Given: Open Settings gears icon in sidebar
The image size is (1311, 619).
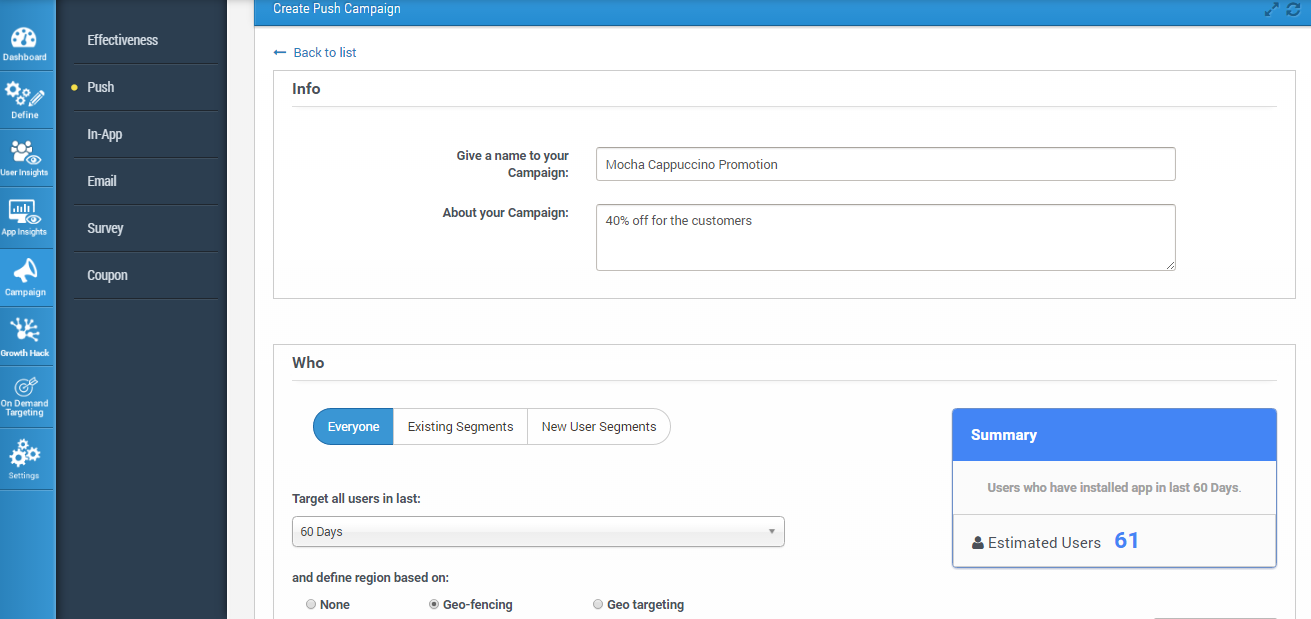Looking at the screenshot, I should click(25, 455).
